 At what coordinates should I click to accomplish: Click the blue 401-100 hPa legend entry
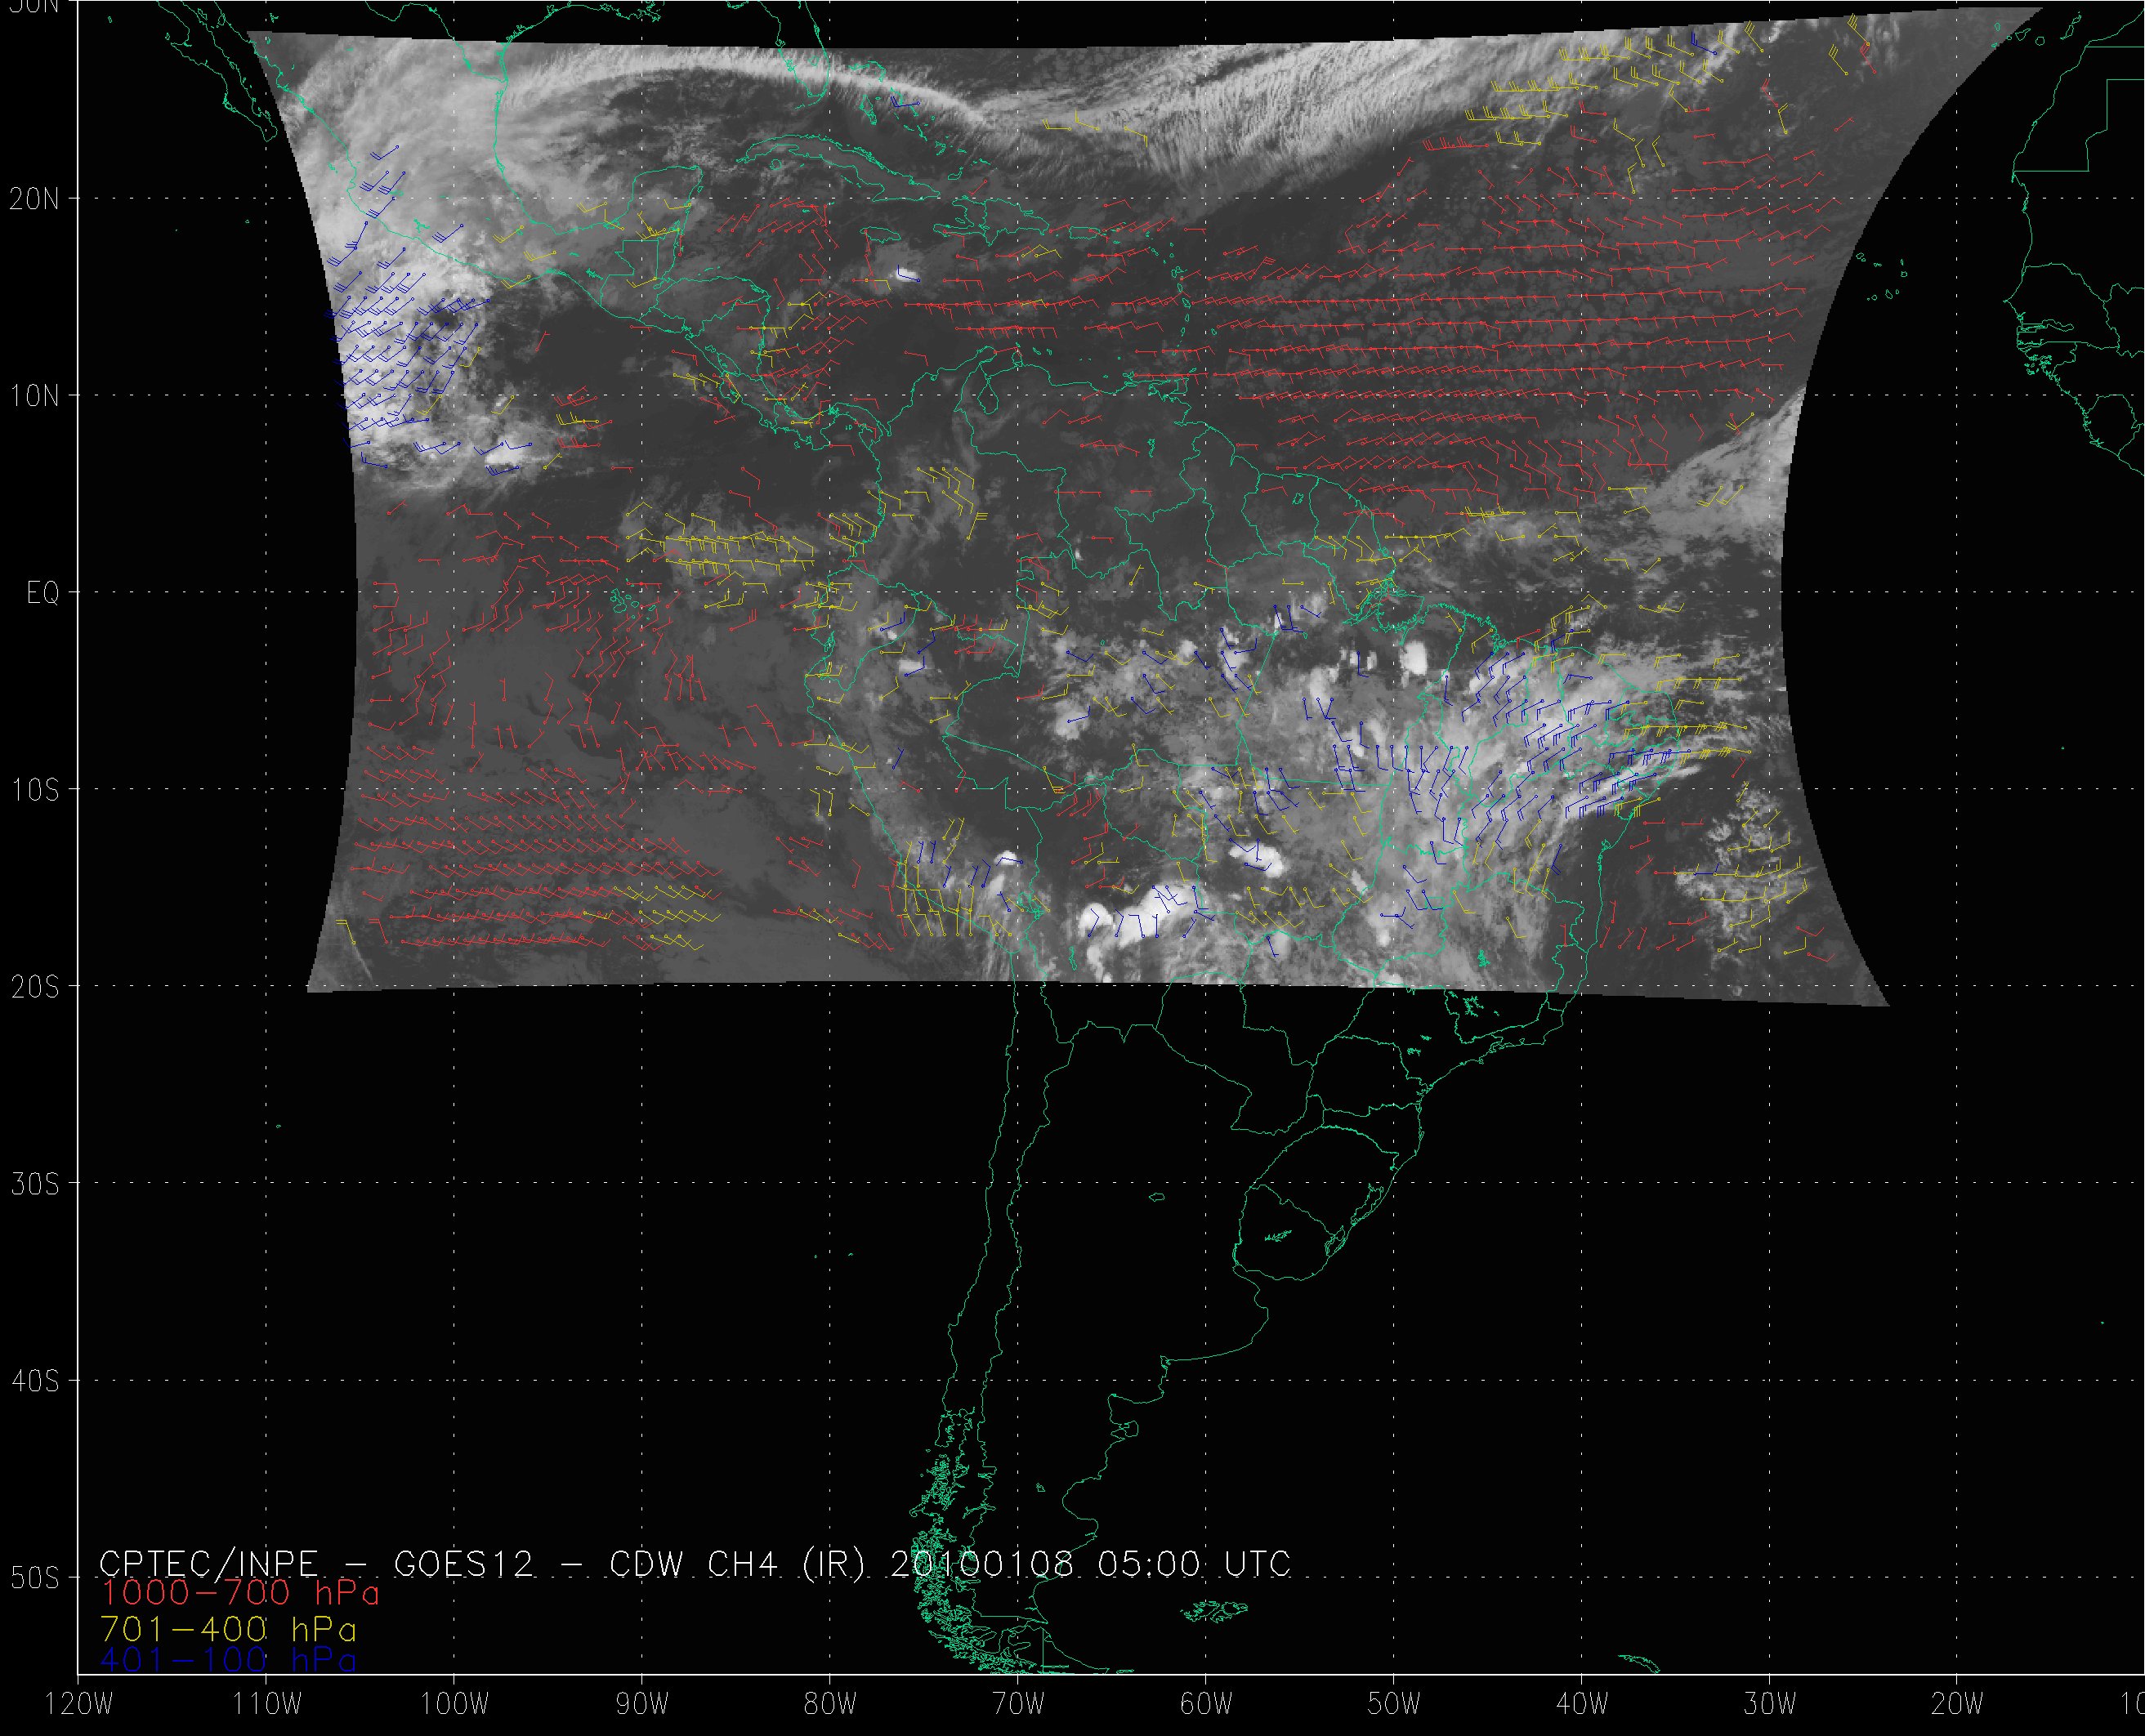coord(229,1660)
